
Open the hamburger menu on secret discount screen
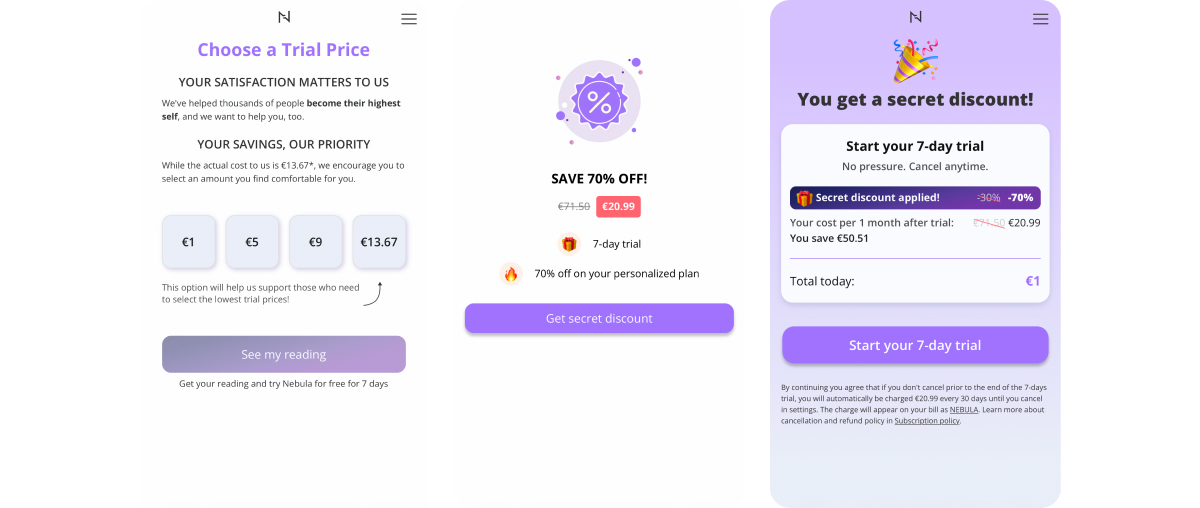click(1040, 19)
